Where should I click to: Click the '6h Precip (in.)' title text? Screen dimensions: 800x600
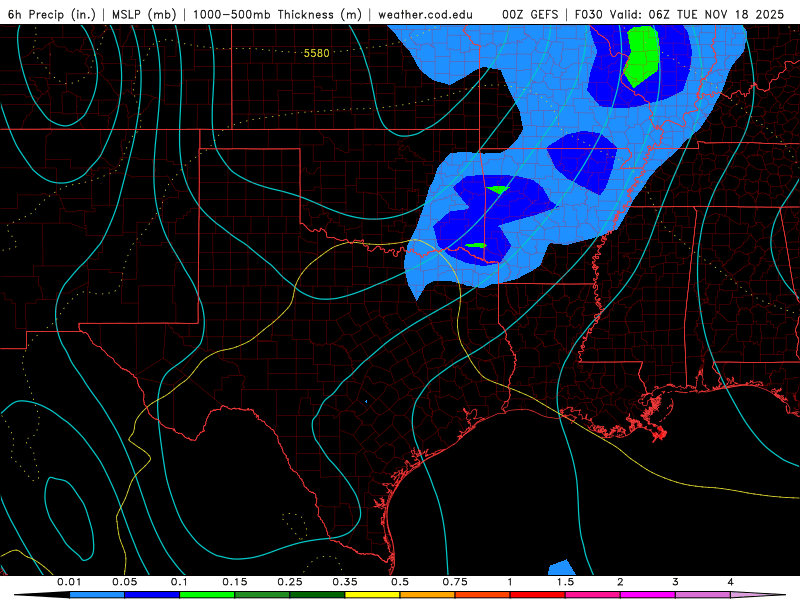tap(52, 14)
